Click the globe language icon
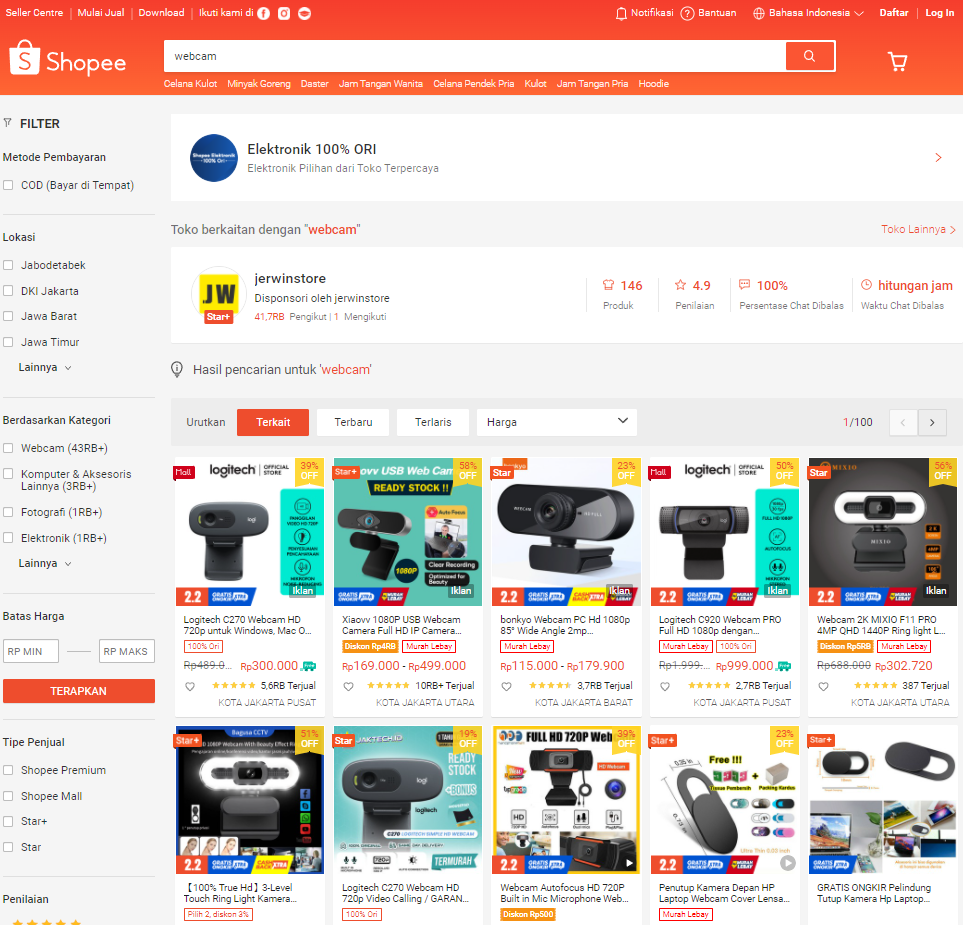 (x=759, y=14)
